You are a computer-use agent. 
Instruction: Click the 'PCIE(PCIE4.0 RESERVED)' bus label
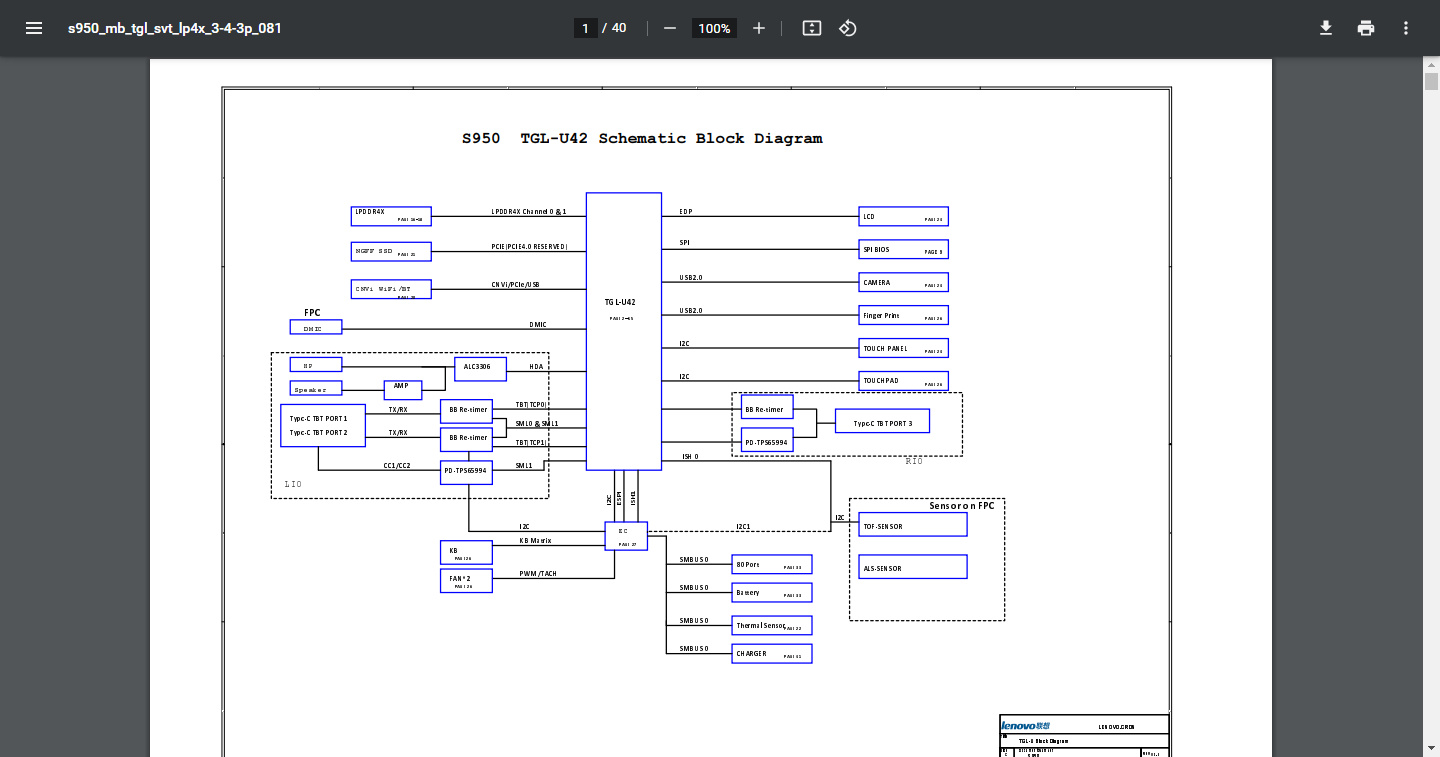pyautogui.click(x=529, y=246)
